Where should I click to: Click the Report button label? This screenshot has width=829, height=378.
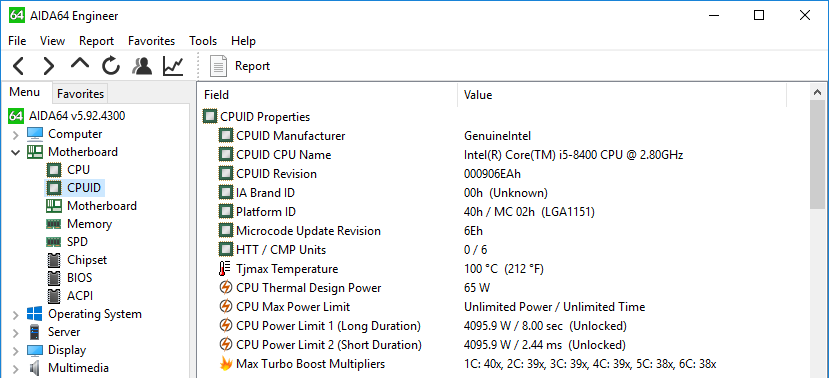[252, 66]
